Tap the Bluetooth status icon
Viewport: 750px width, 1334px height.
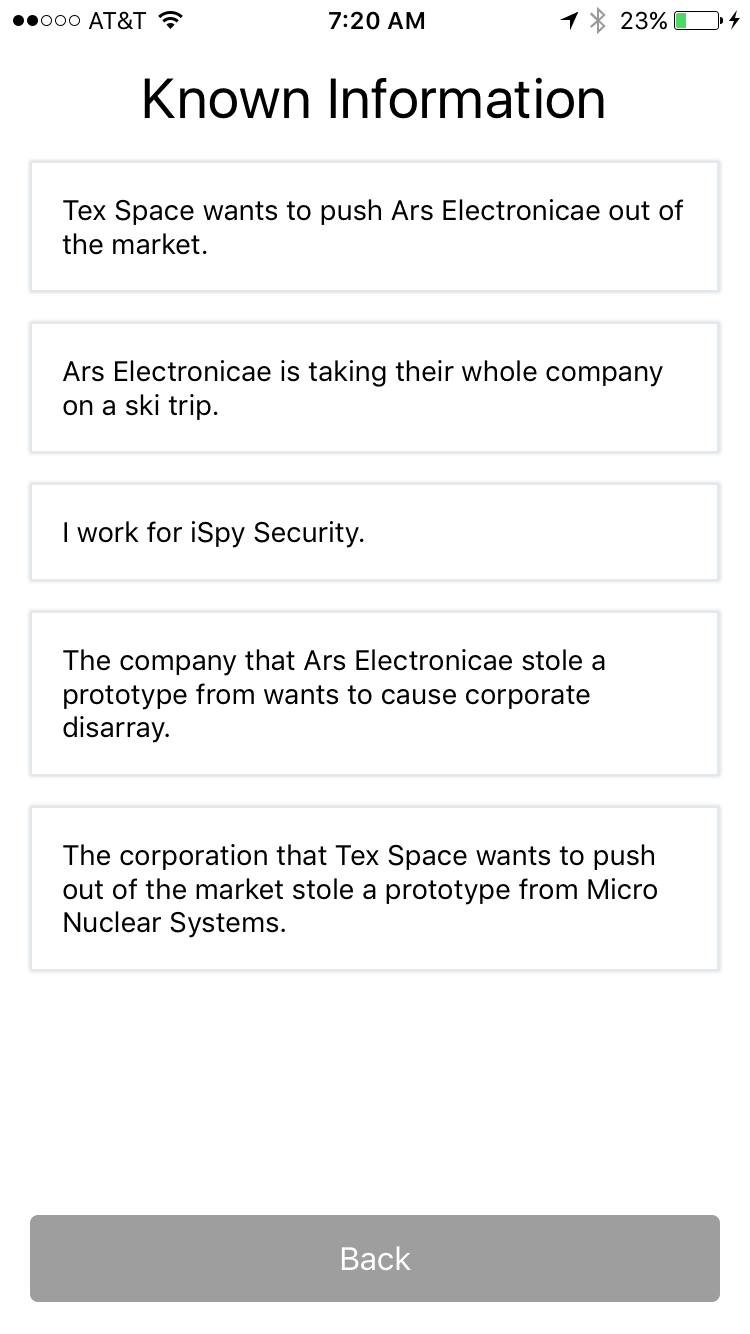[598, 21]
